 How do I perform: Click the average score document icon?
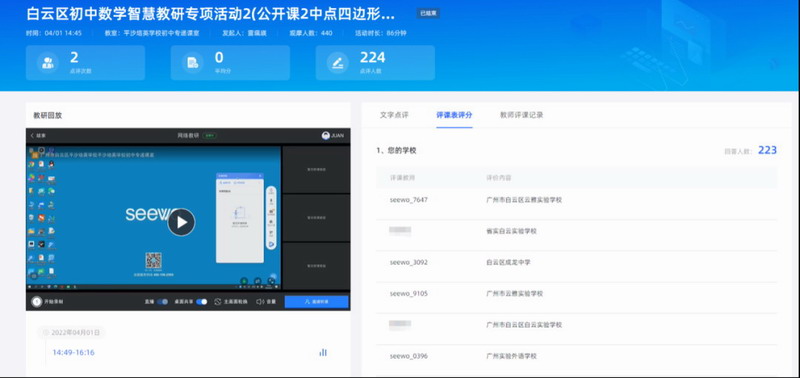[x=193, y=63]
